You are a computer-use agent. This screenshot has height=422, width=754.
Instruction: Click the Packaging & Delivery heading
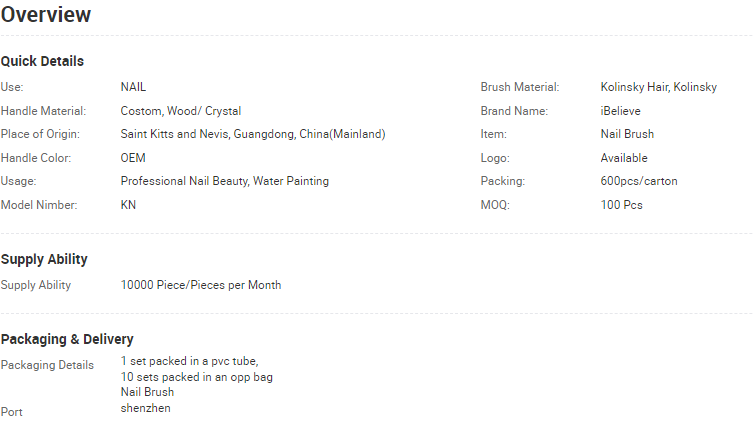[67, 339]
